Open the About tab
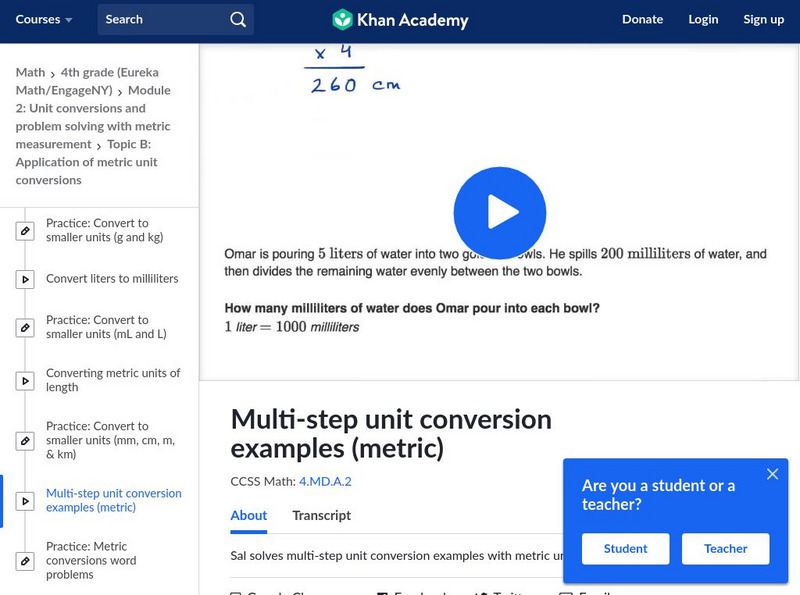800x595 pixels. [x=248, y=517]
